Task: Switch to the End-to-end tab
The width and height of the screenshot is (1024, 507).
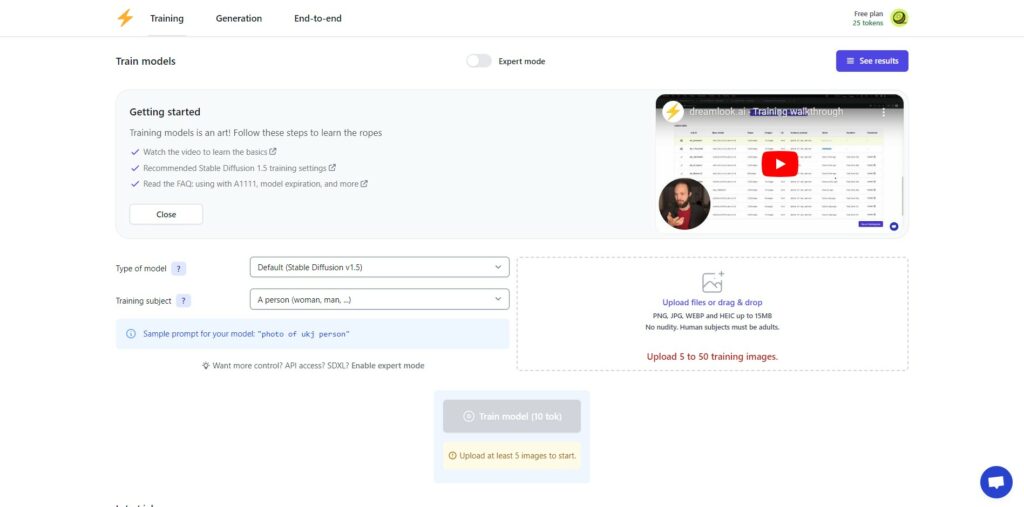Action: coord(317,18)
